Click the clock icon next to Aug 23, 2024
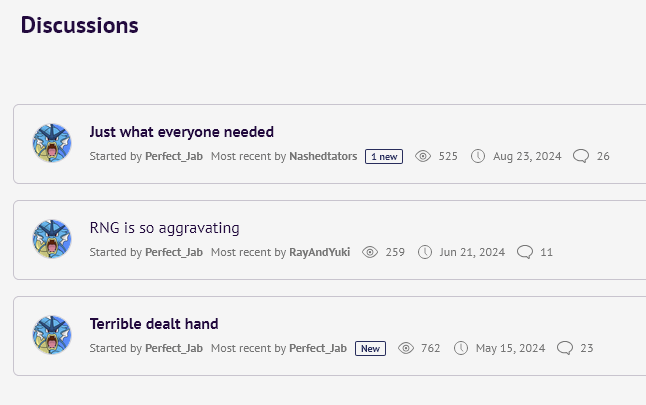This screenshot has width=646, height=405. 478,156
